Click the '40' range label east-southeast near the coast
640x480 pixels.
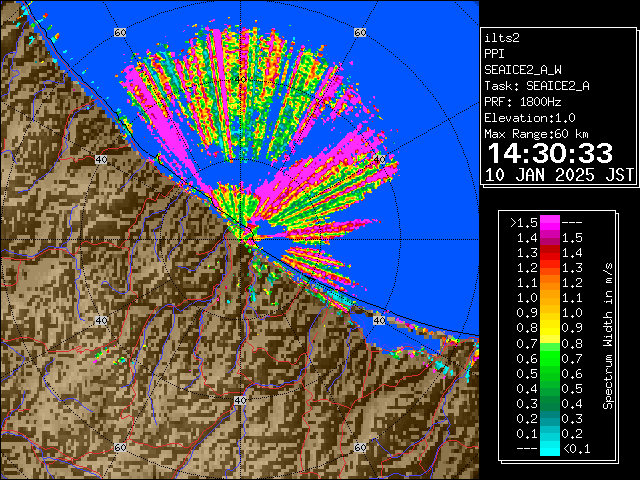pyautogui.click(x=380, y=321)
